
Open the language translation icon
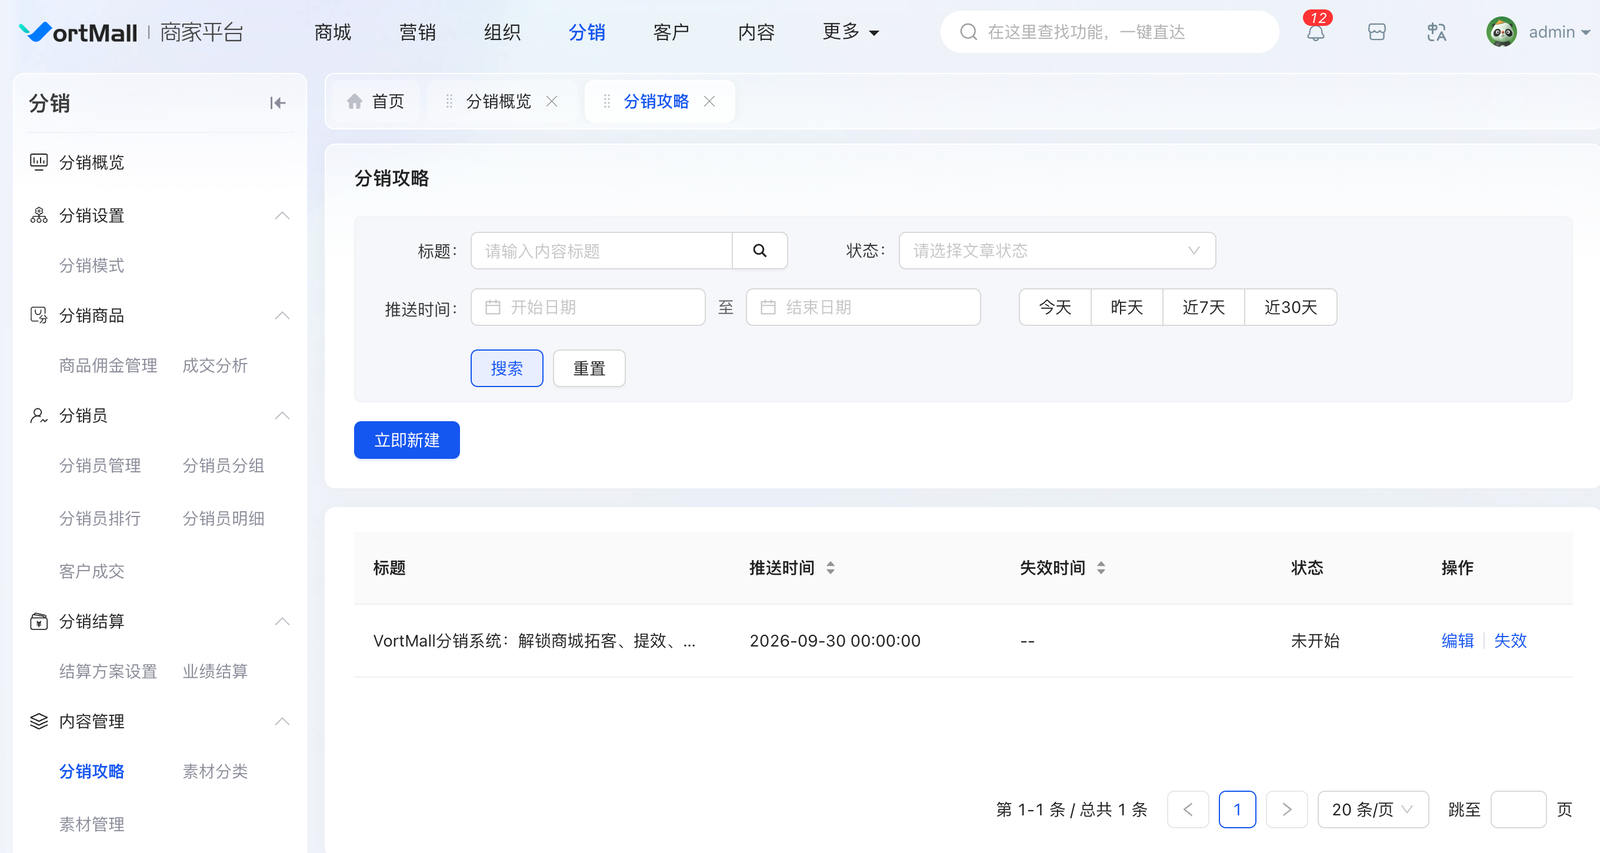tap(1436, 33)
